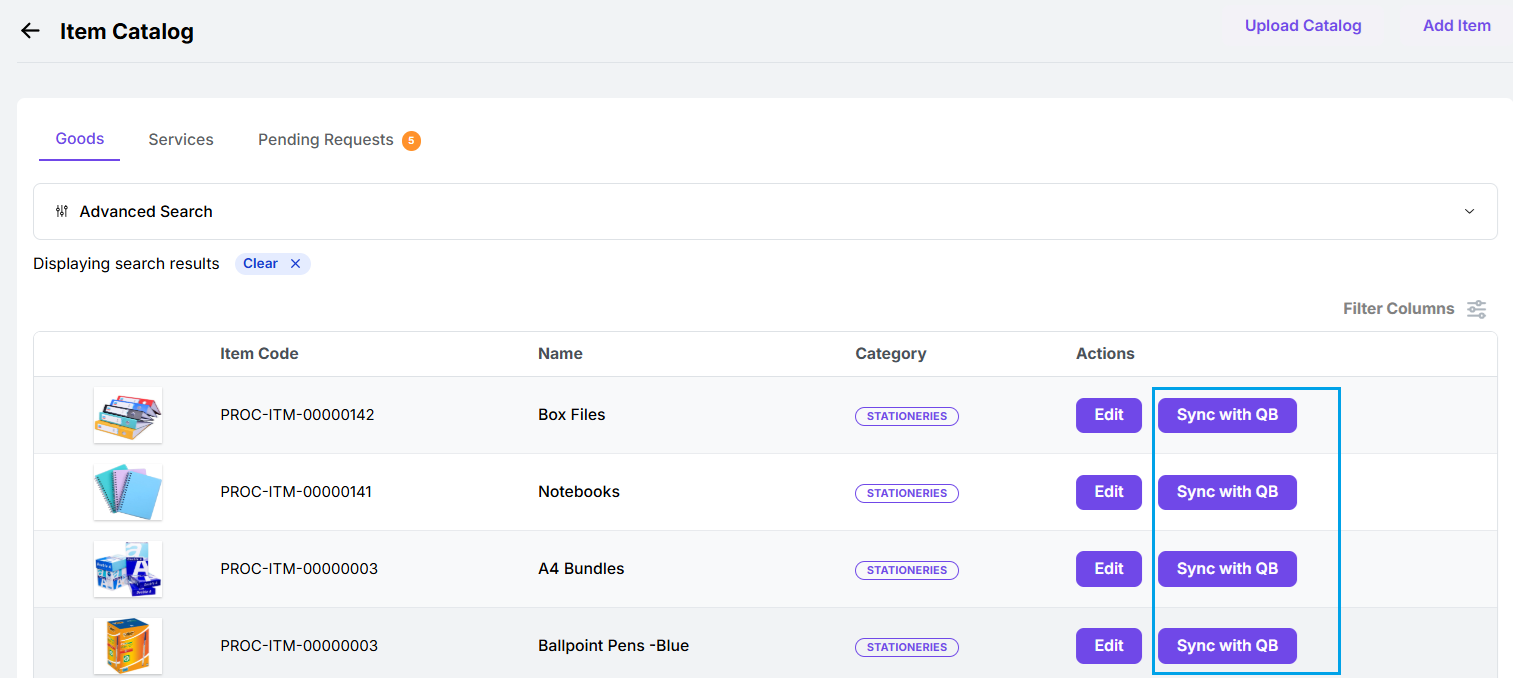Click the Name column header
1513x678 pixels.
[560, 354]
